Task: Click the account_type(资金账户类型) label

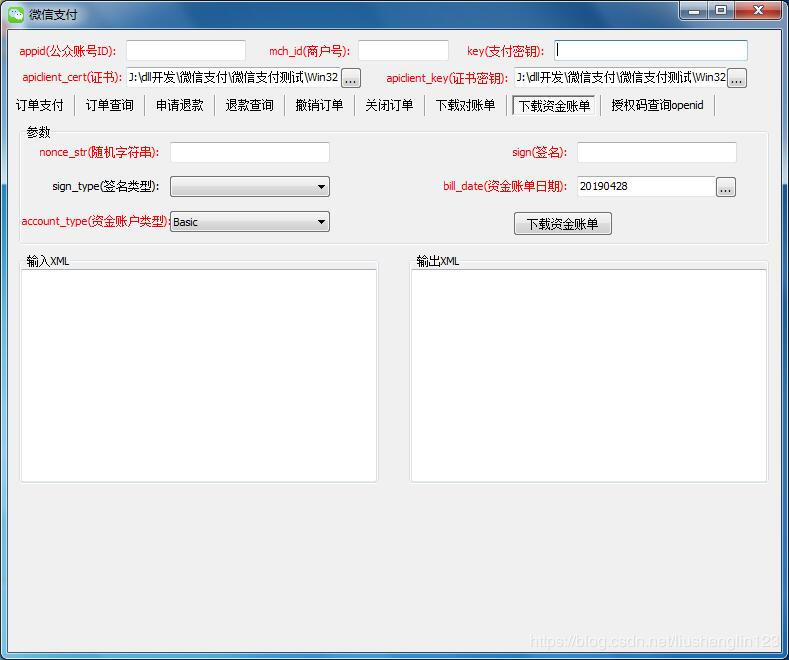Action: [96, 221]
